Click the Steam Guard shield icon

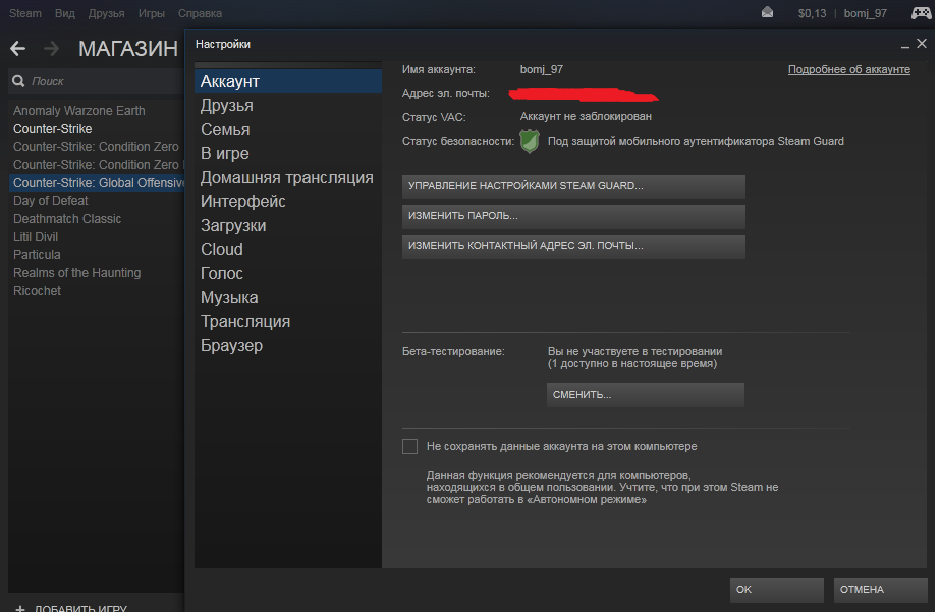pos(529,142)
